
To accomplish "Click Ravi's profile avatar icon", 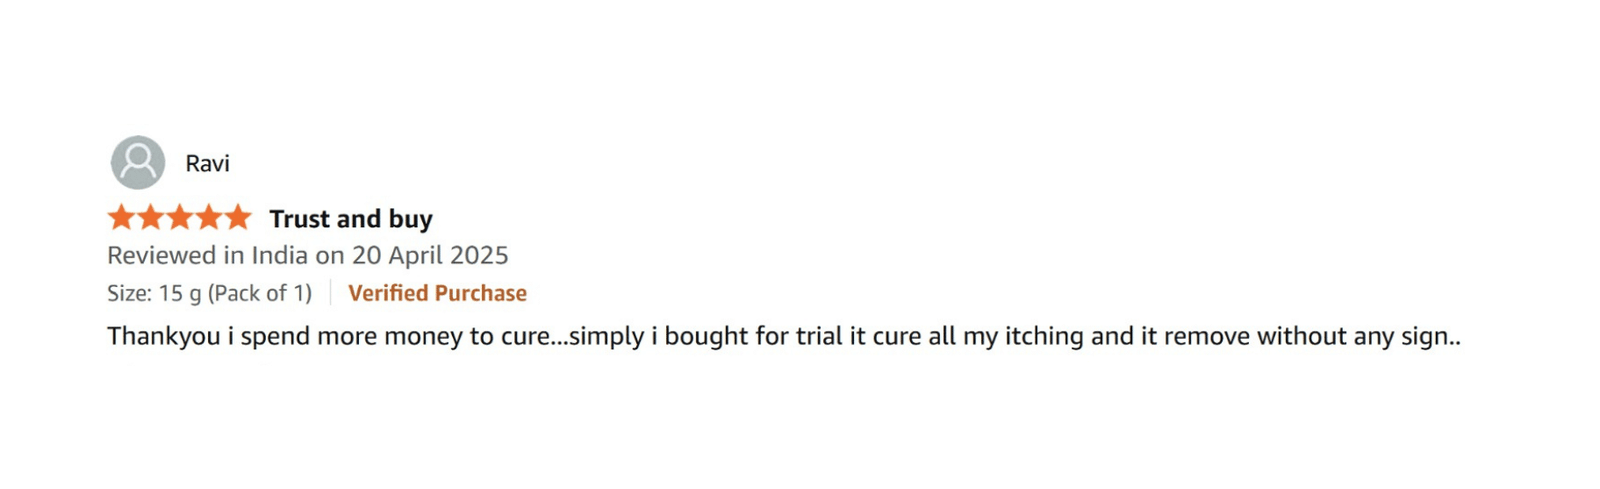I will (x=138, y=163).
